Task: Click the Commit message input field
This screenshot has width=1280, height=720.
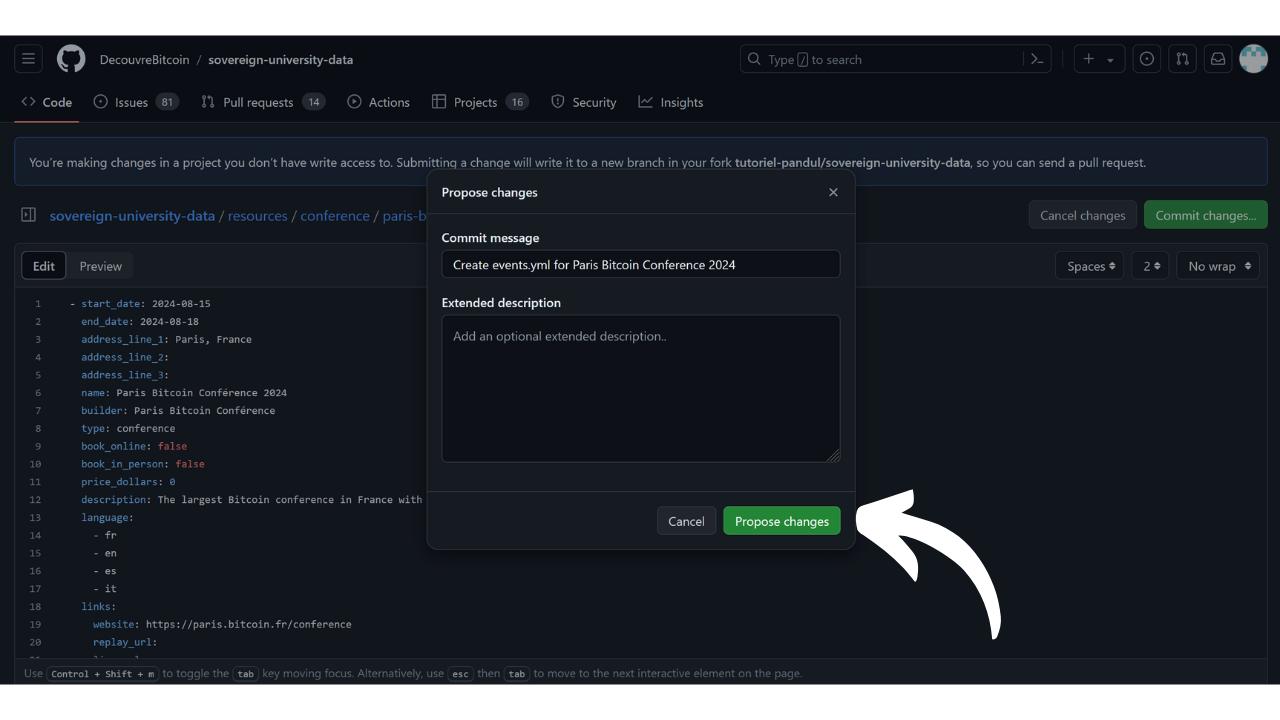Action: coord(641,265)
